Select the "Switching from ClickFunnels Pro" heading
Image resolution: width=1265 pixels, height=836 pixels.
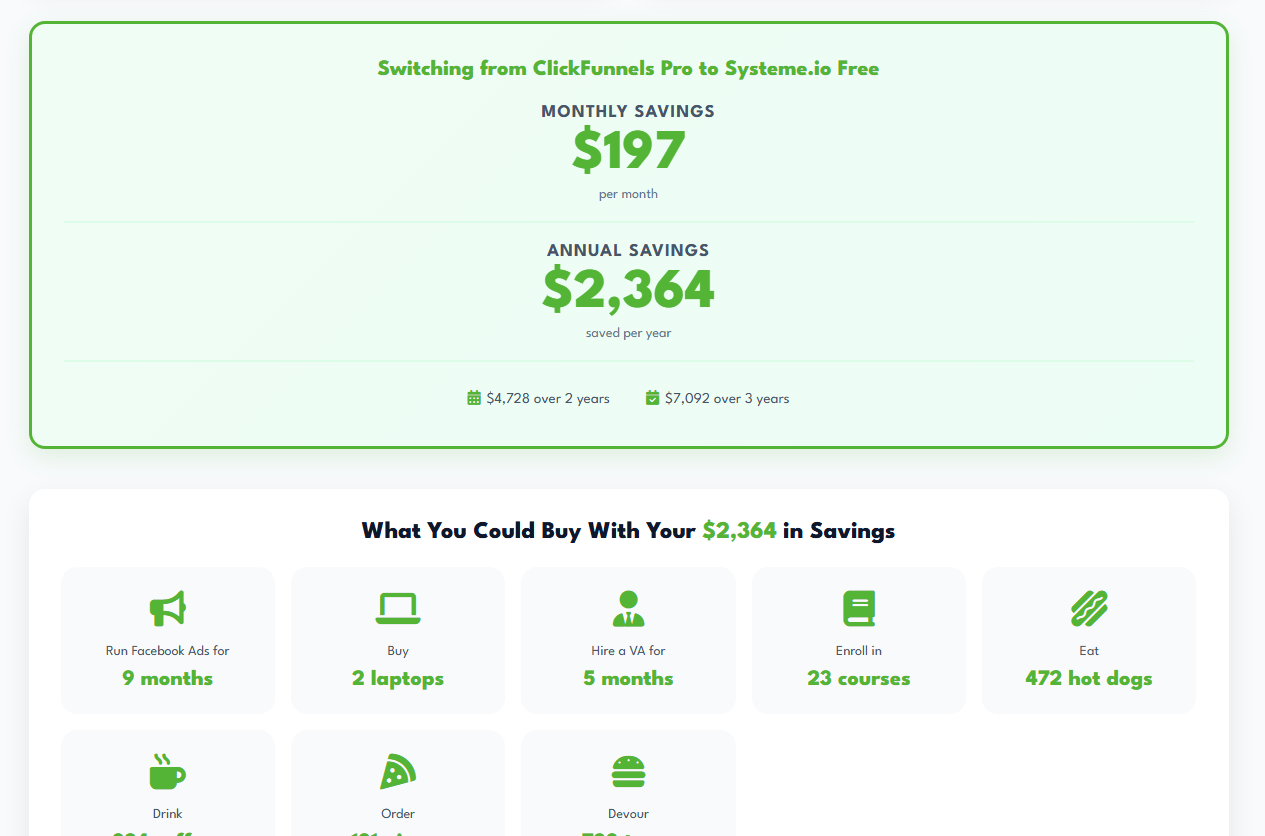point(628,69)
